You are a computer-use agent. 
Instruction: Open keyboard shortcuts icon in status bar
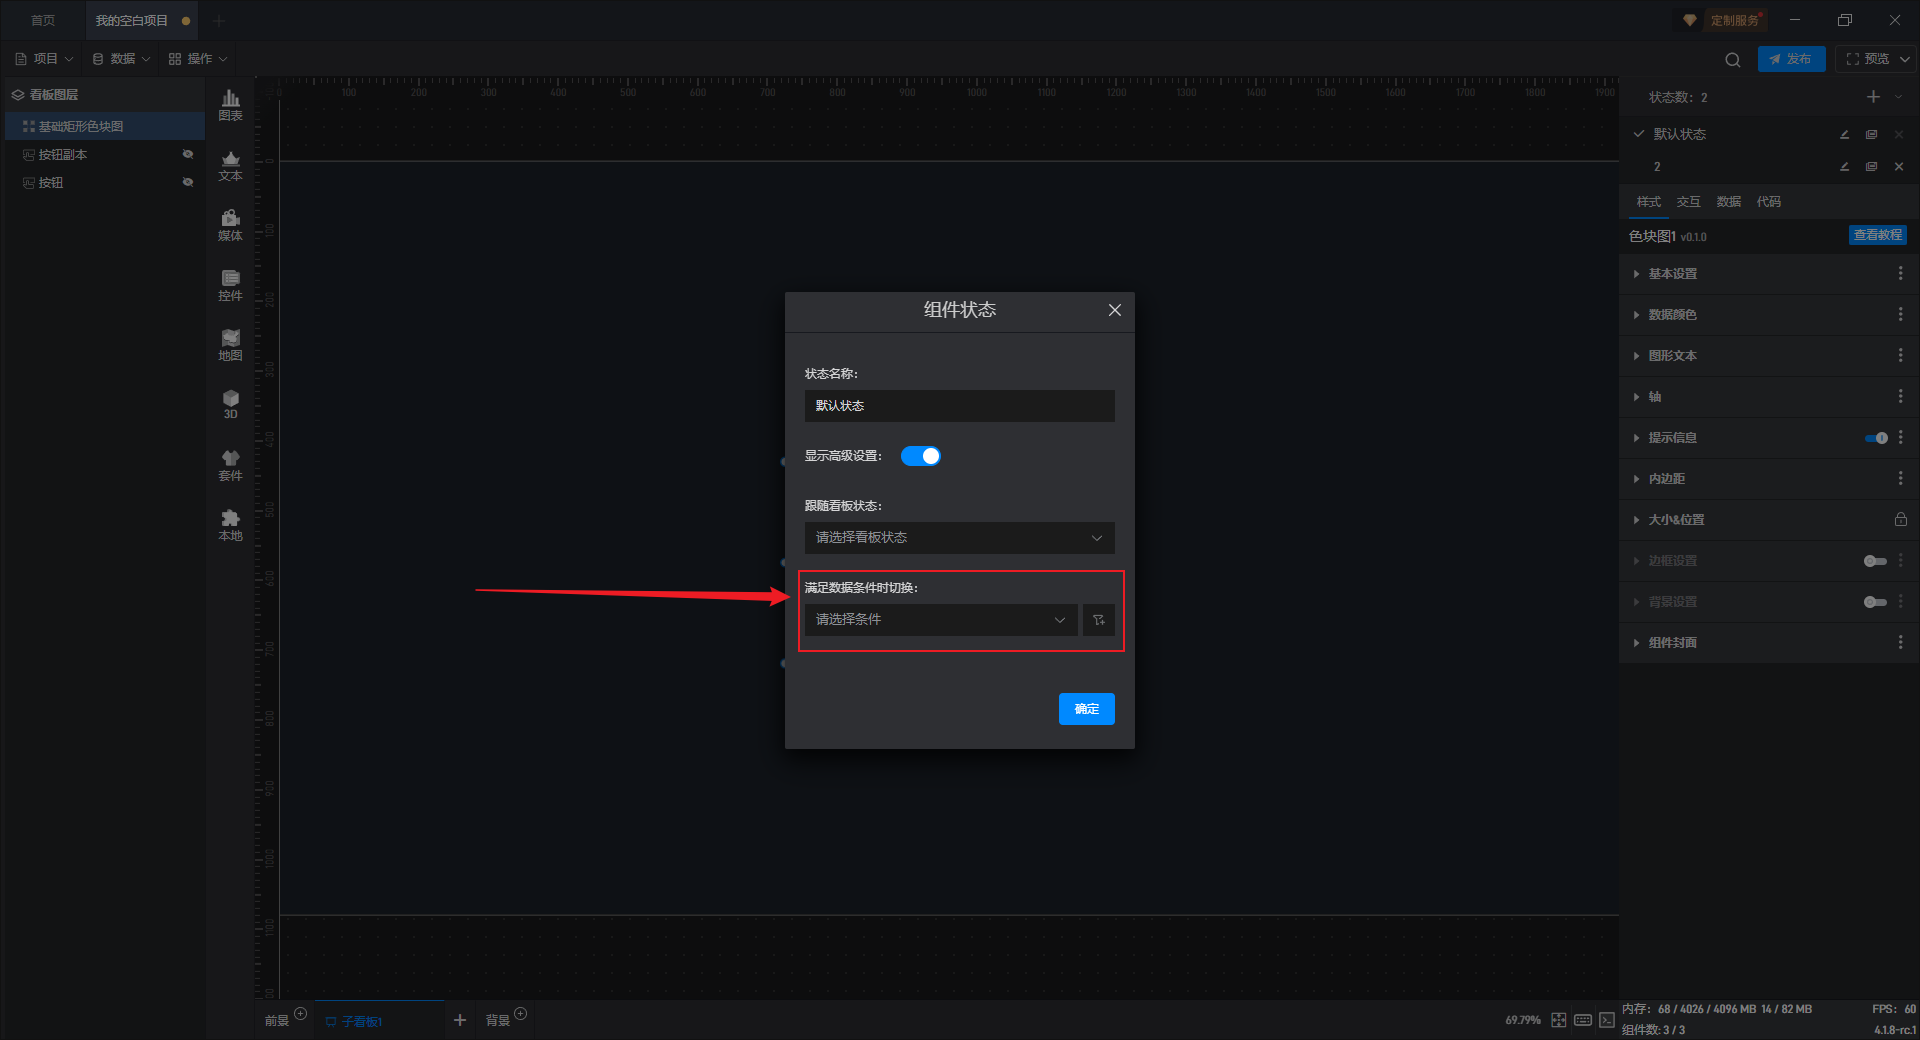click(1583, 1020)
